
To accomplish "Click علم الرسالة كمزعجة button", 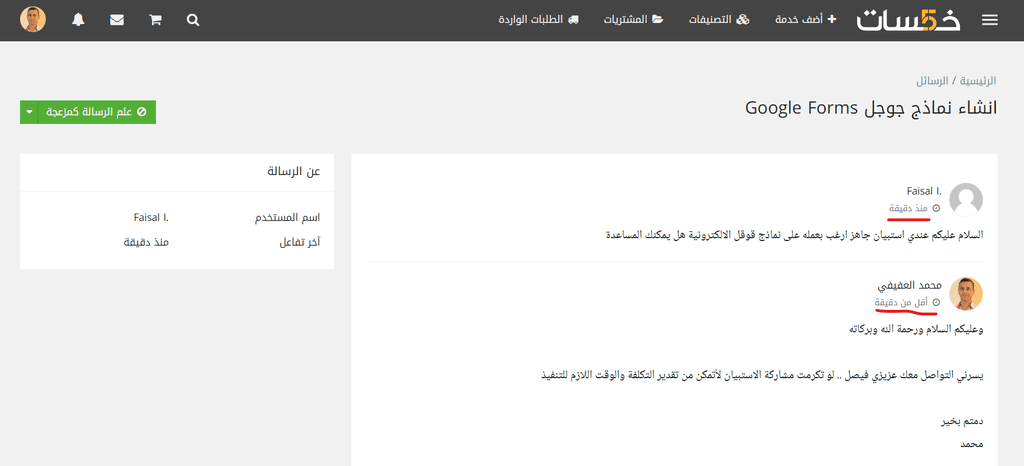I will tap(97, 112).
